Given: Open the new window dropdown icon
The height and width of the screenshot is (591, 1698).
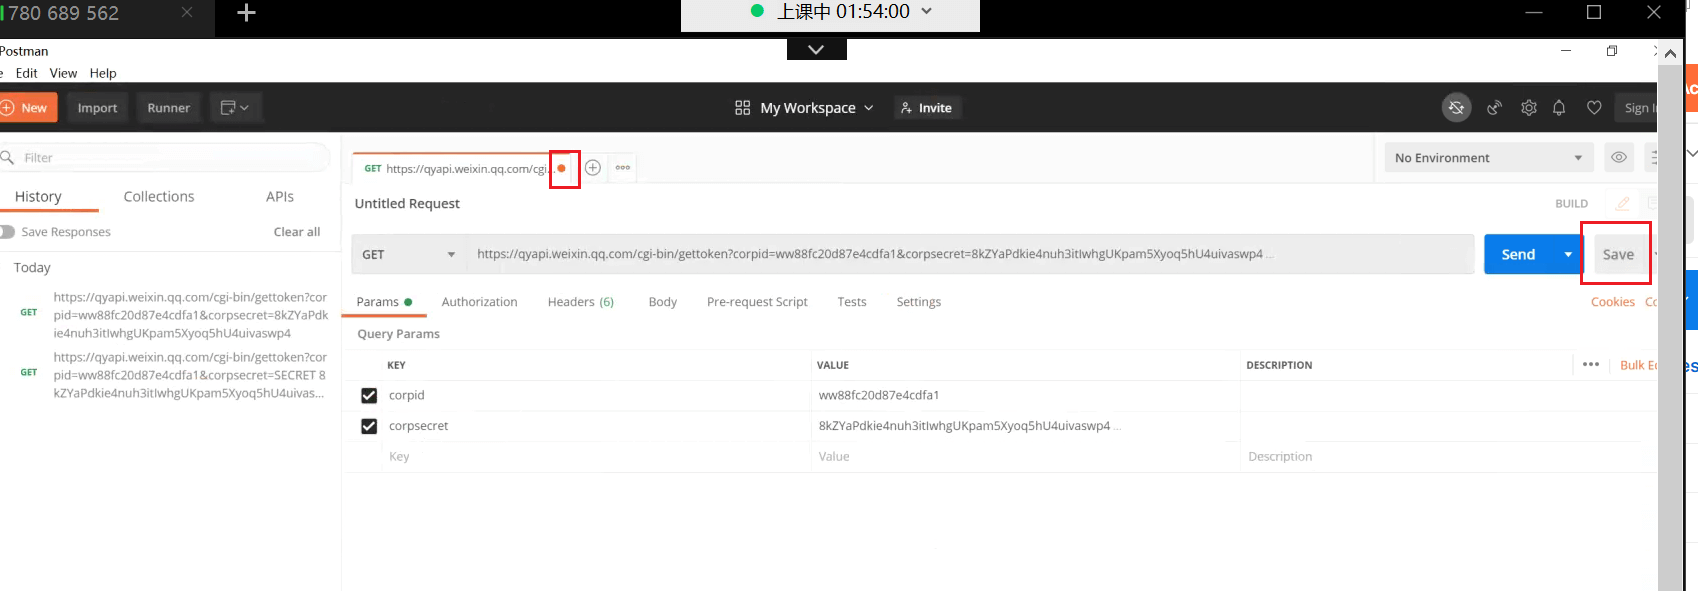Looking at the screenshot, I should point(234,108).
